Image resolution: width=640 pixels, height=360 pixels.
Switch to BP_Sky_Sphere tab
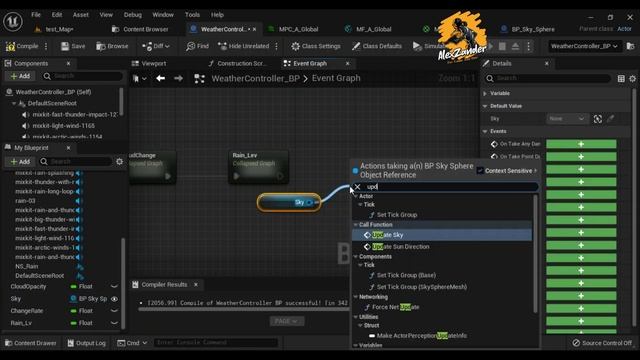(528, 29)
